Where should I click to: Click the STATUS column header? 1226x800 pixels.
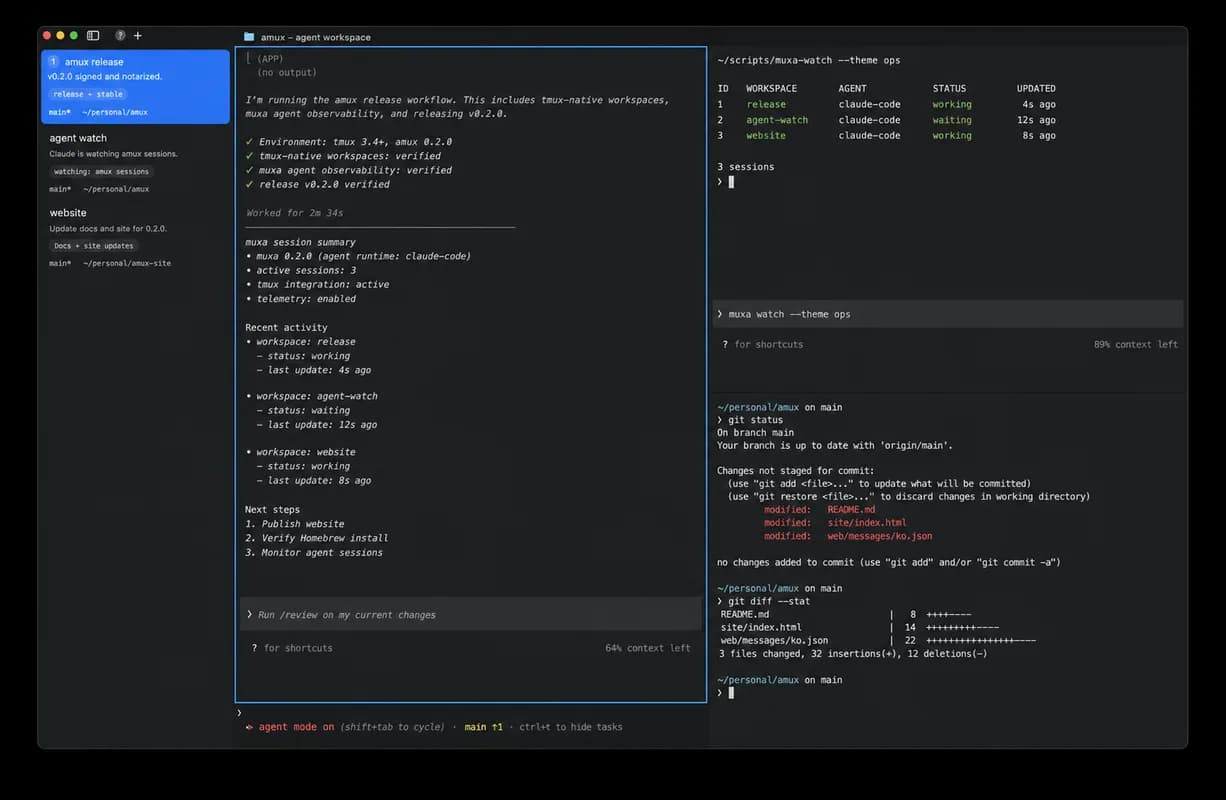coord(950,88)
